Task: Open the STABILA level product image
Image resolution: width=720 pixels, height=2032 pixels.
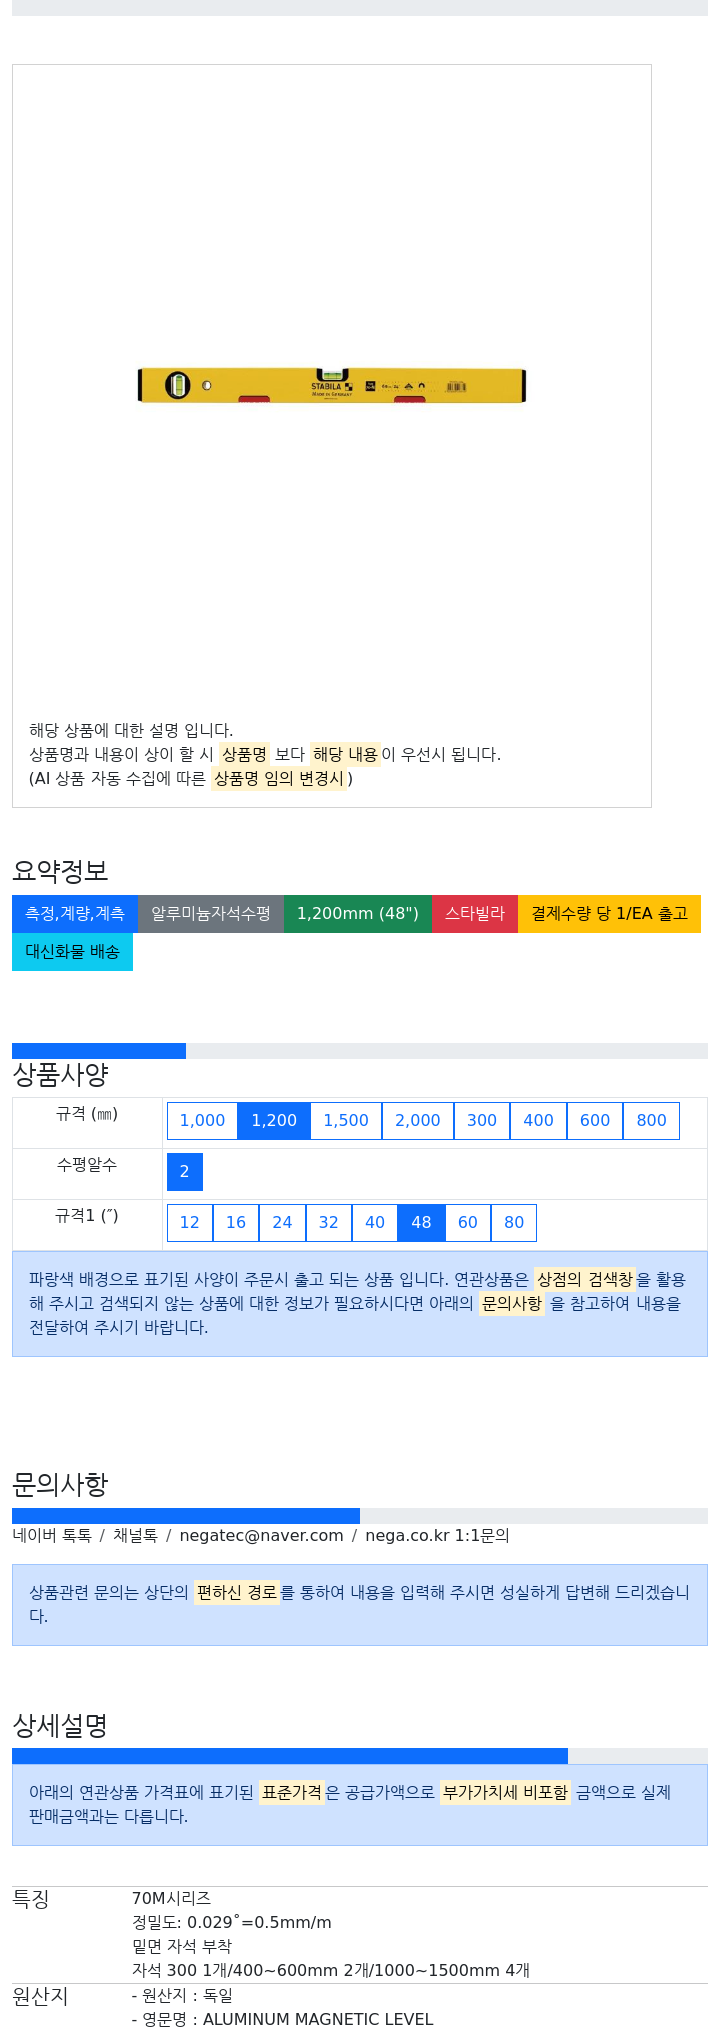Action: click(332, 386)
